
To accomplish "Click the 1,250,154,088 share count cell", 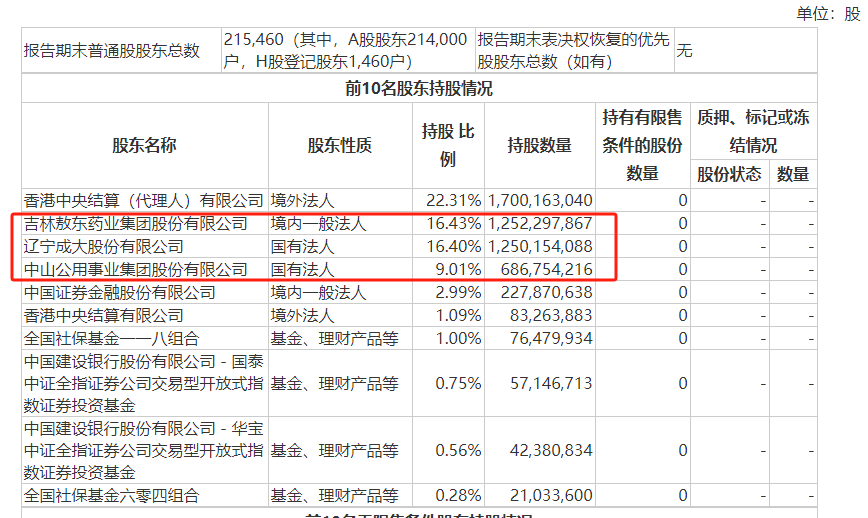I will pyautogui.click(x=540, y=246).
